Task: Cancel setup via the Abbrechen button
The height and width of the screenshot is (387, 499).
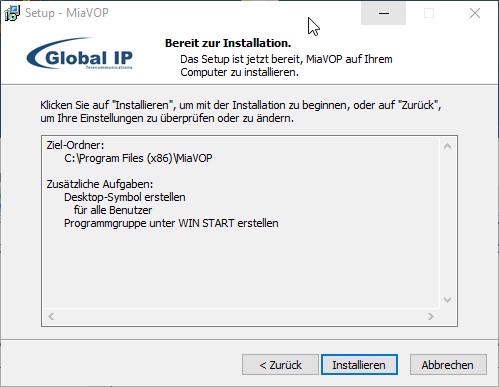Action: click(x=448, y=365)
